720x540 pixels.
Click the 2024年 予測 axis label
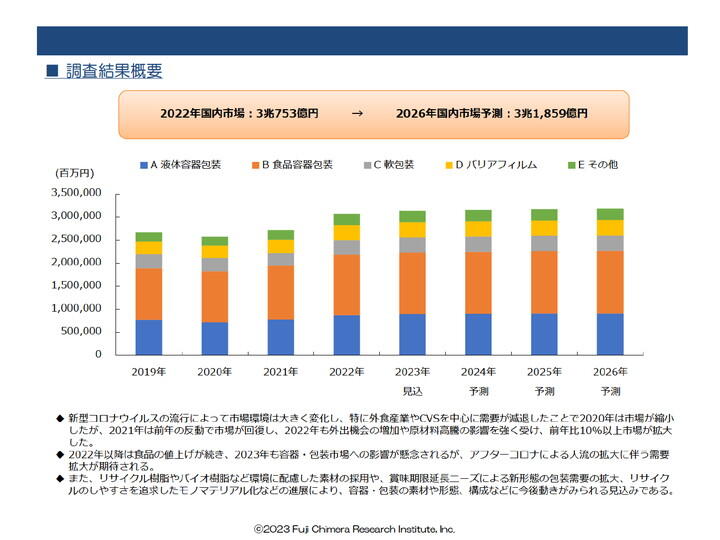478,381
